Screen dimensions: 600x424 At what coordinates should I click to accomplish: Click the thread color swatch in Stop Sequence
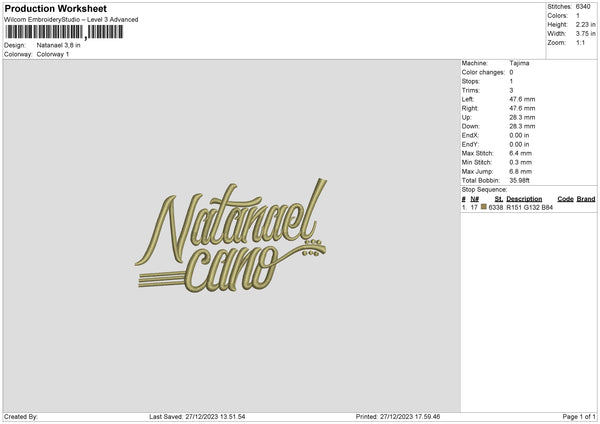(x=484, y=207)
